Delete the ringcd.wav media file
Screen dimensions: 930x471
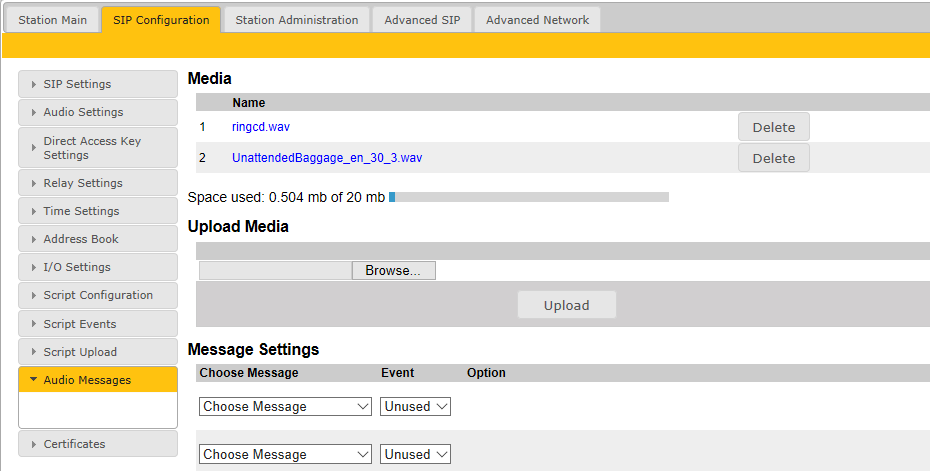click(x=773, y=127)
